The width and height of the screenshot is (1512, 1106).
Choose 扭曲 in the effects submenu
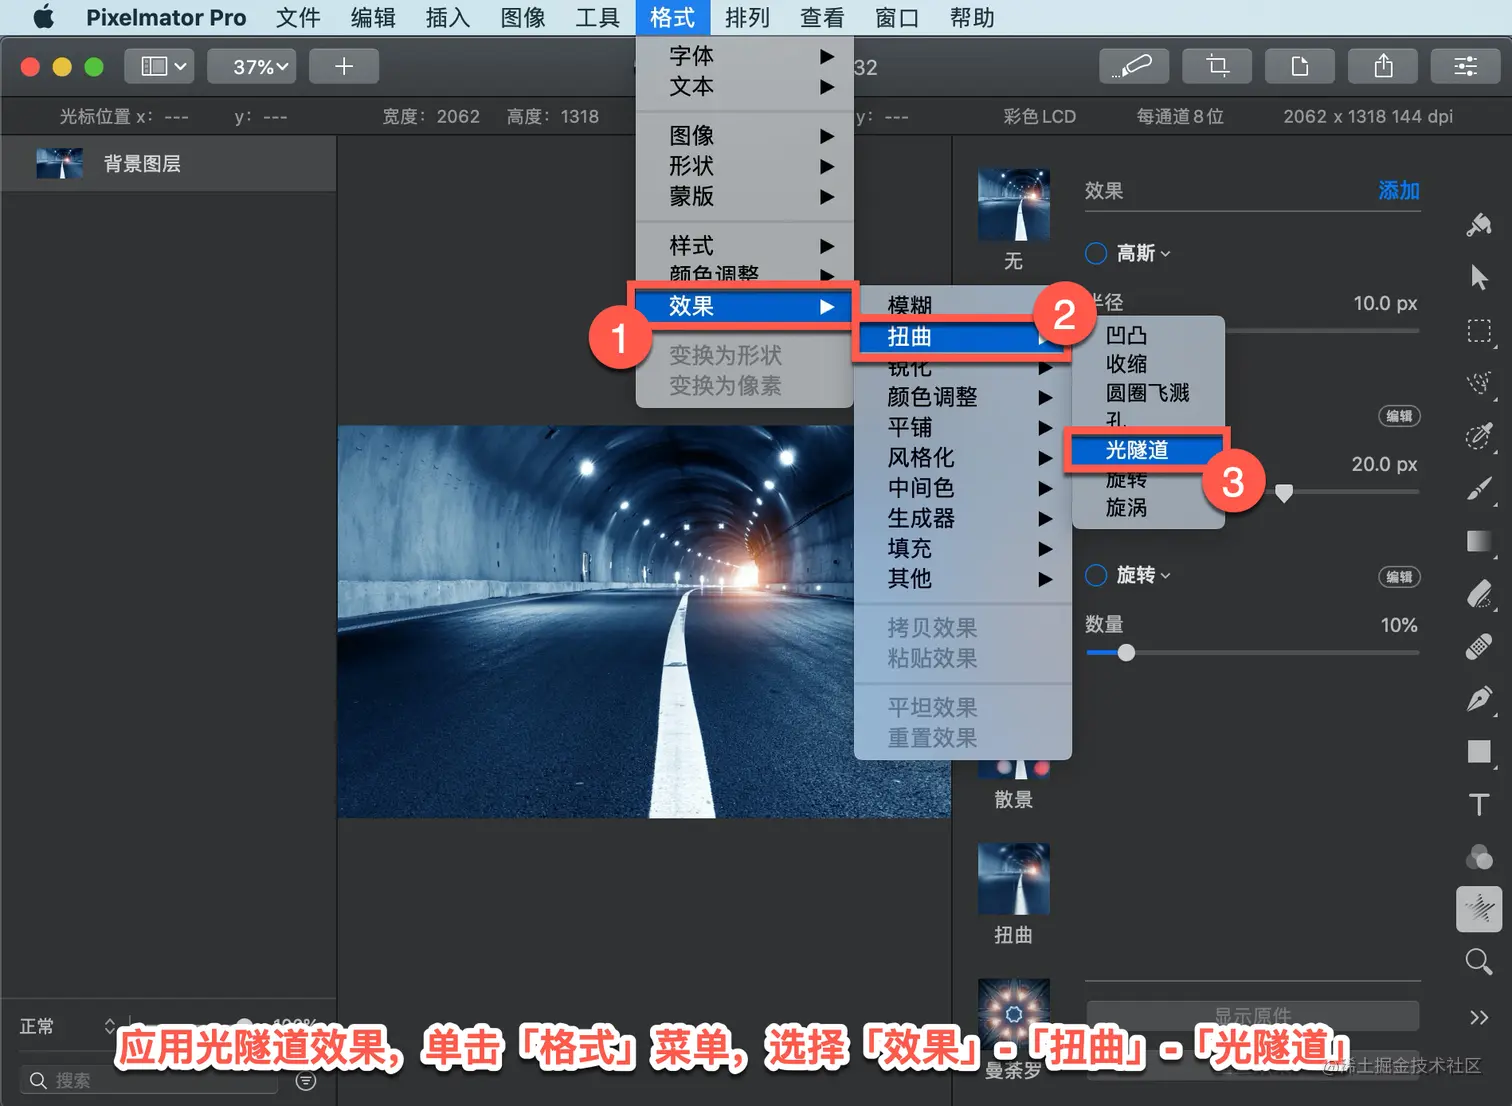pos(963,337)
